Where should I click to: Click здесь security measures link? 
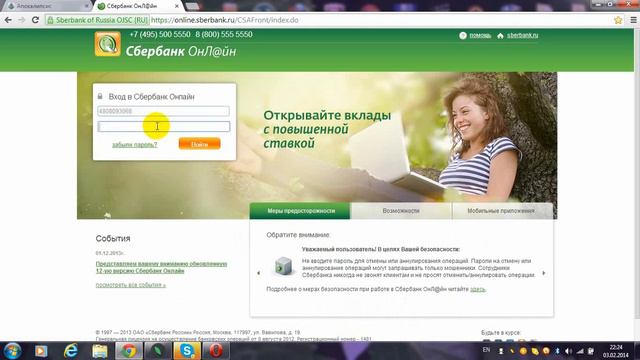tap(478, 289)
